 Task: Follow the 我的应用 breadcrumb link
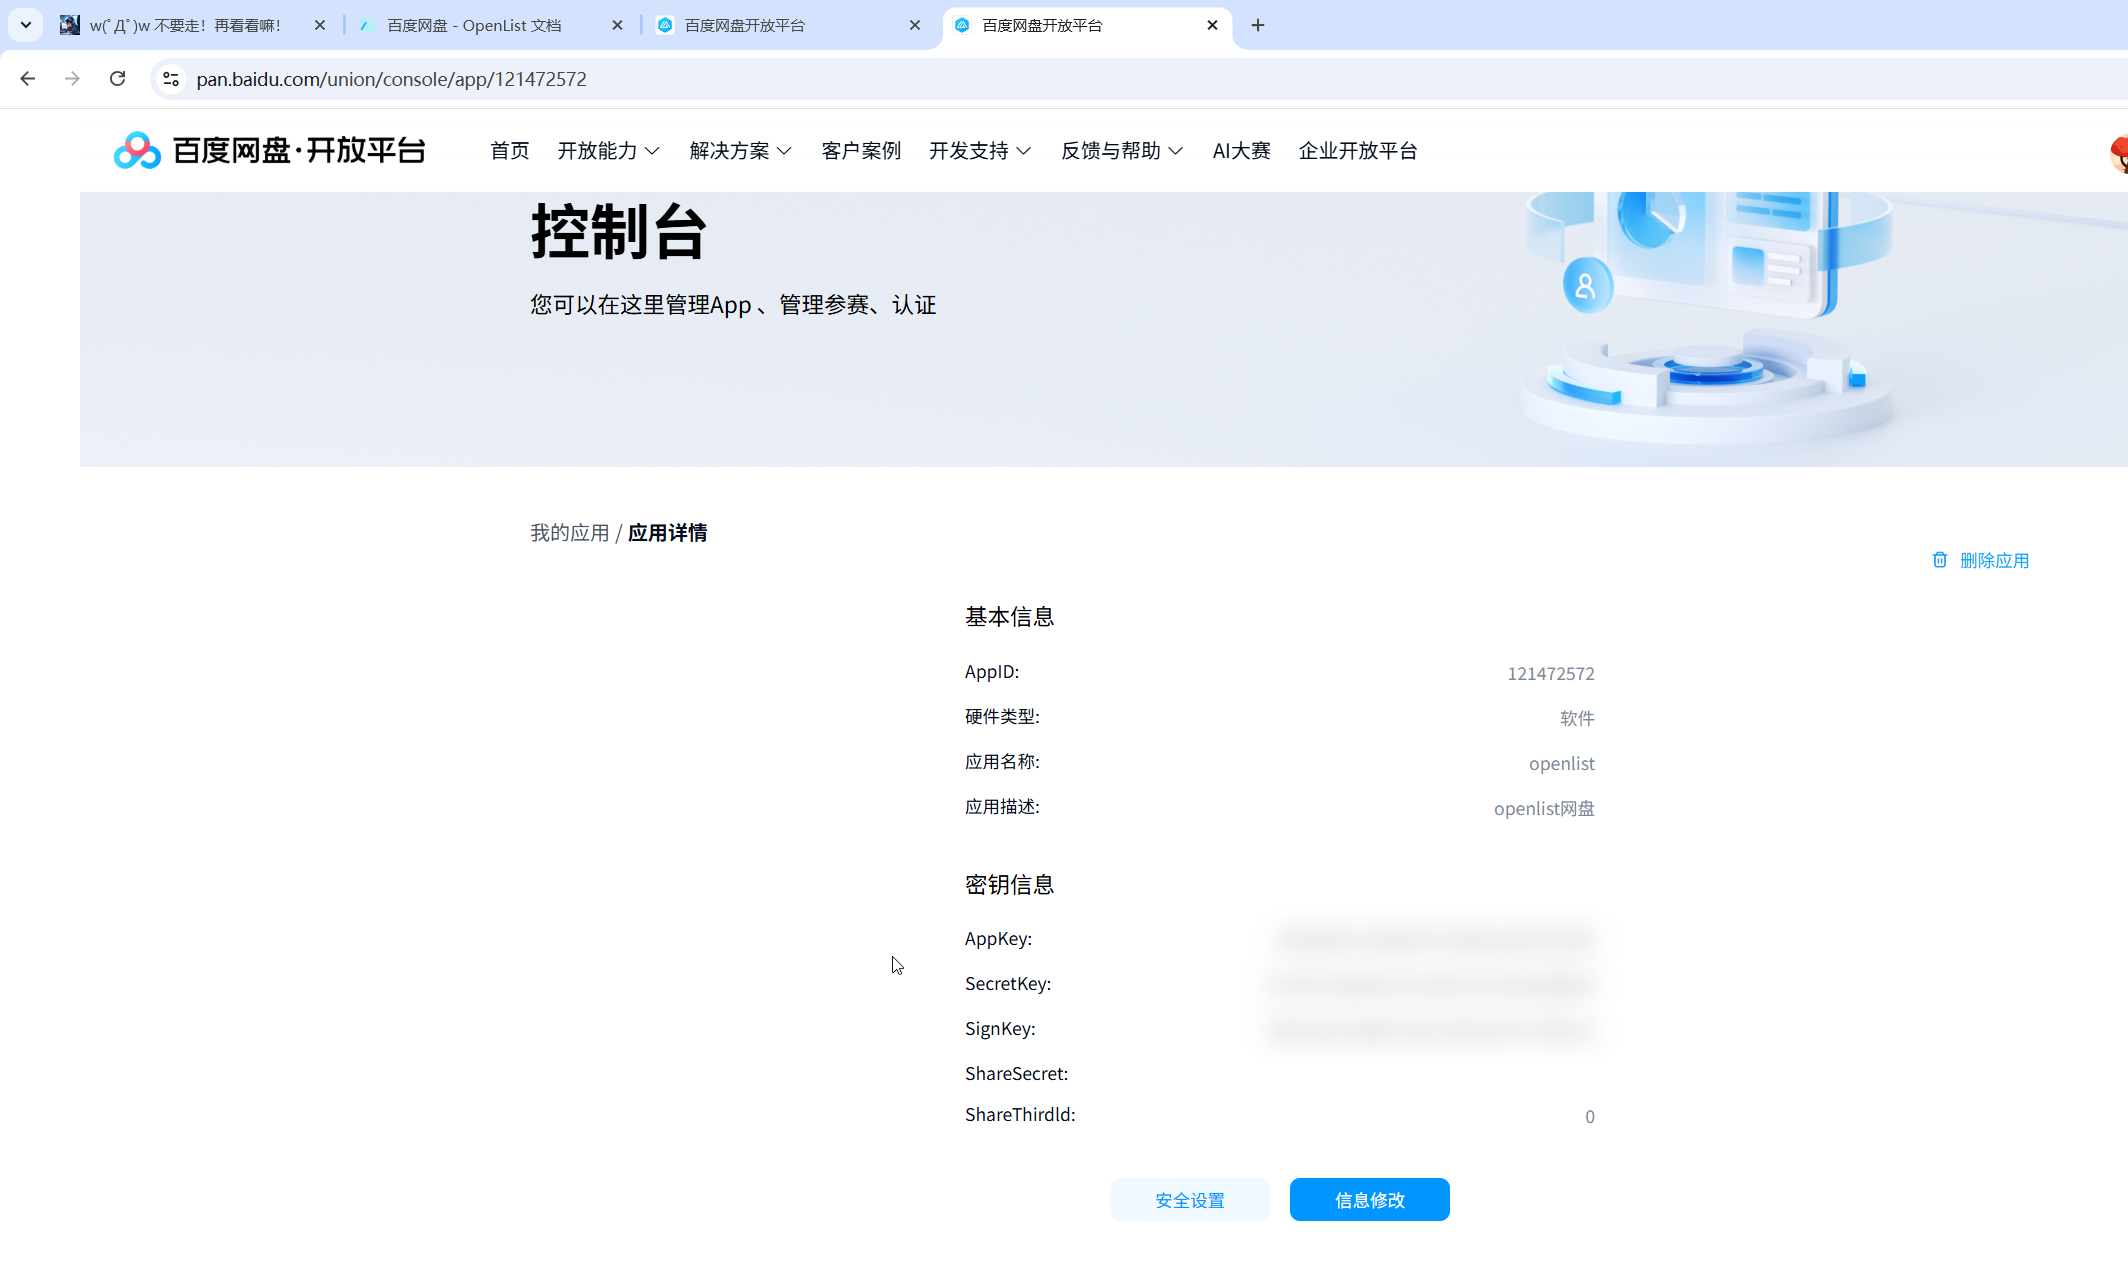coord(569,533)
